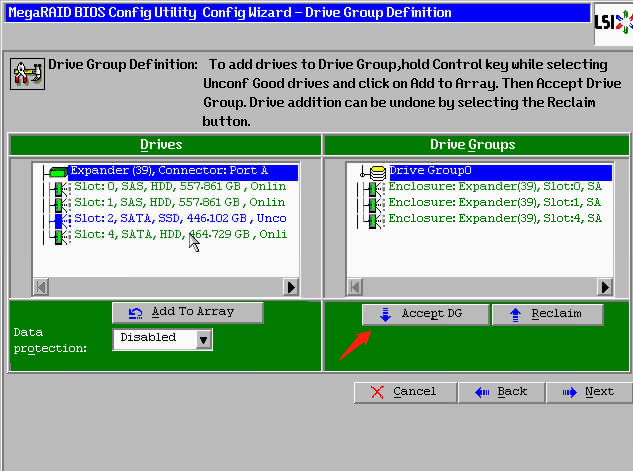Go Back to previous wizard step
The height and width of the screenshot is (471, 633).
(502, 392)
